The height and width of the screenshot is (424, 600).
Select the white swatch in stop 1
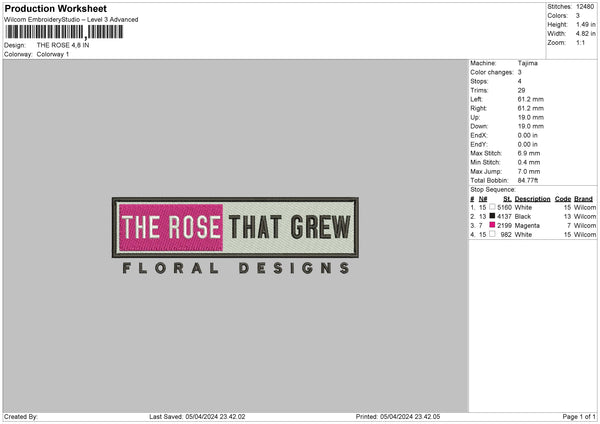492,207
